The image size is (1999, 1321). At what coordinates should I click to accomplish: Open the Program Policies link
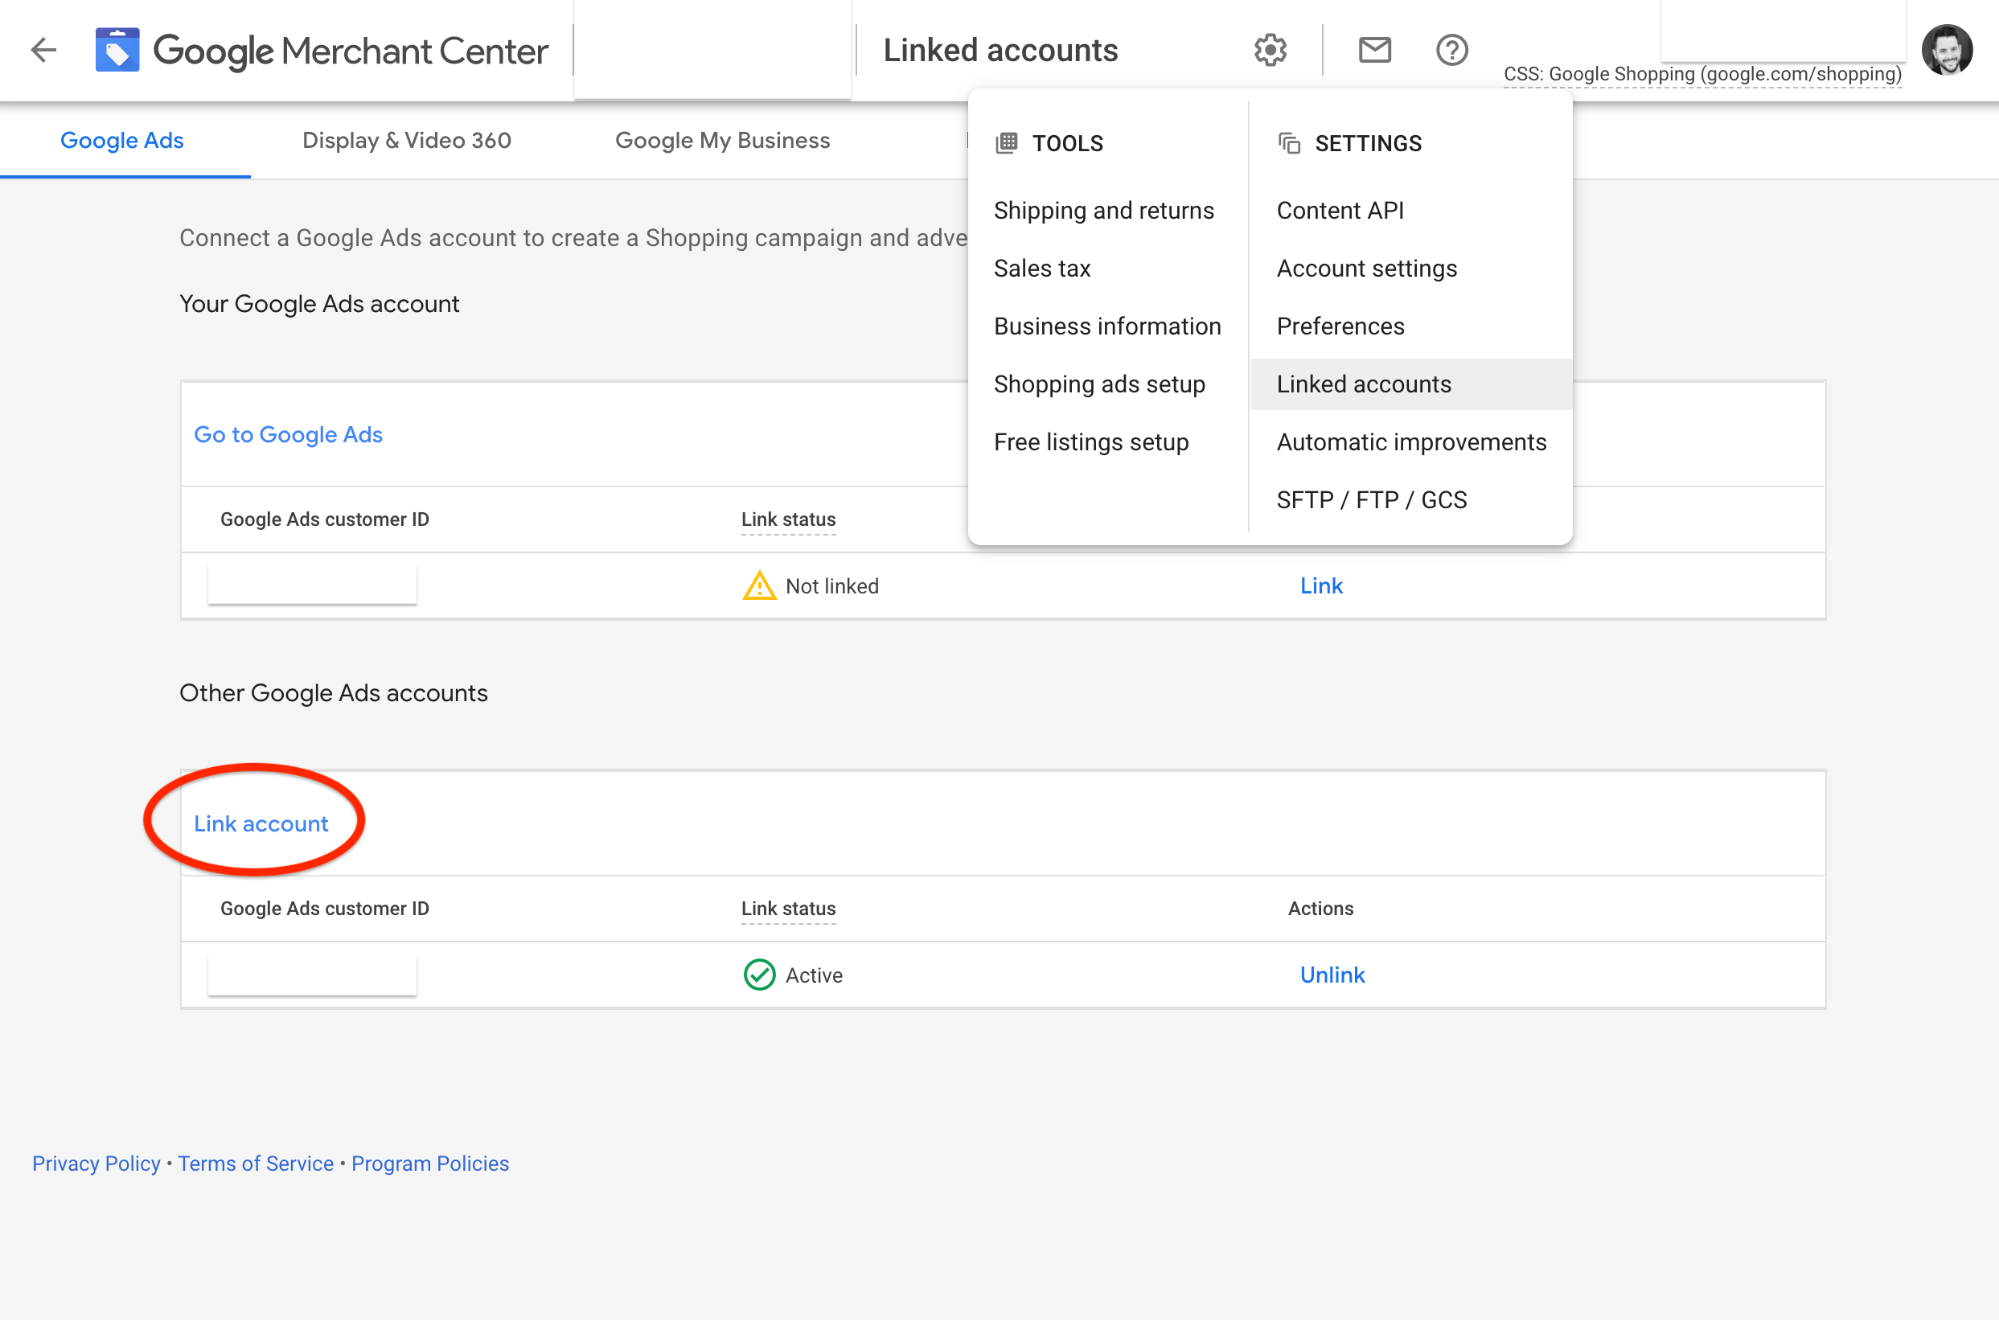click(x=430, y=1163)
